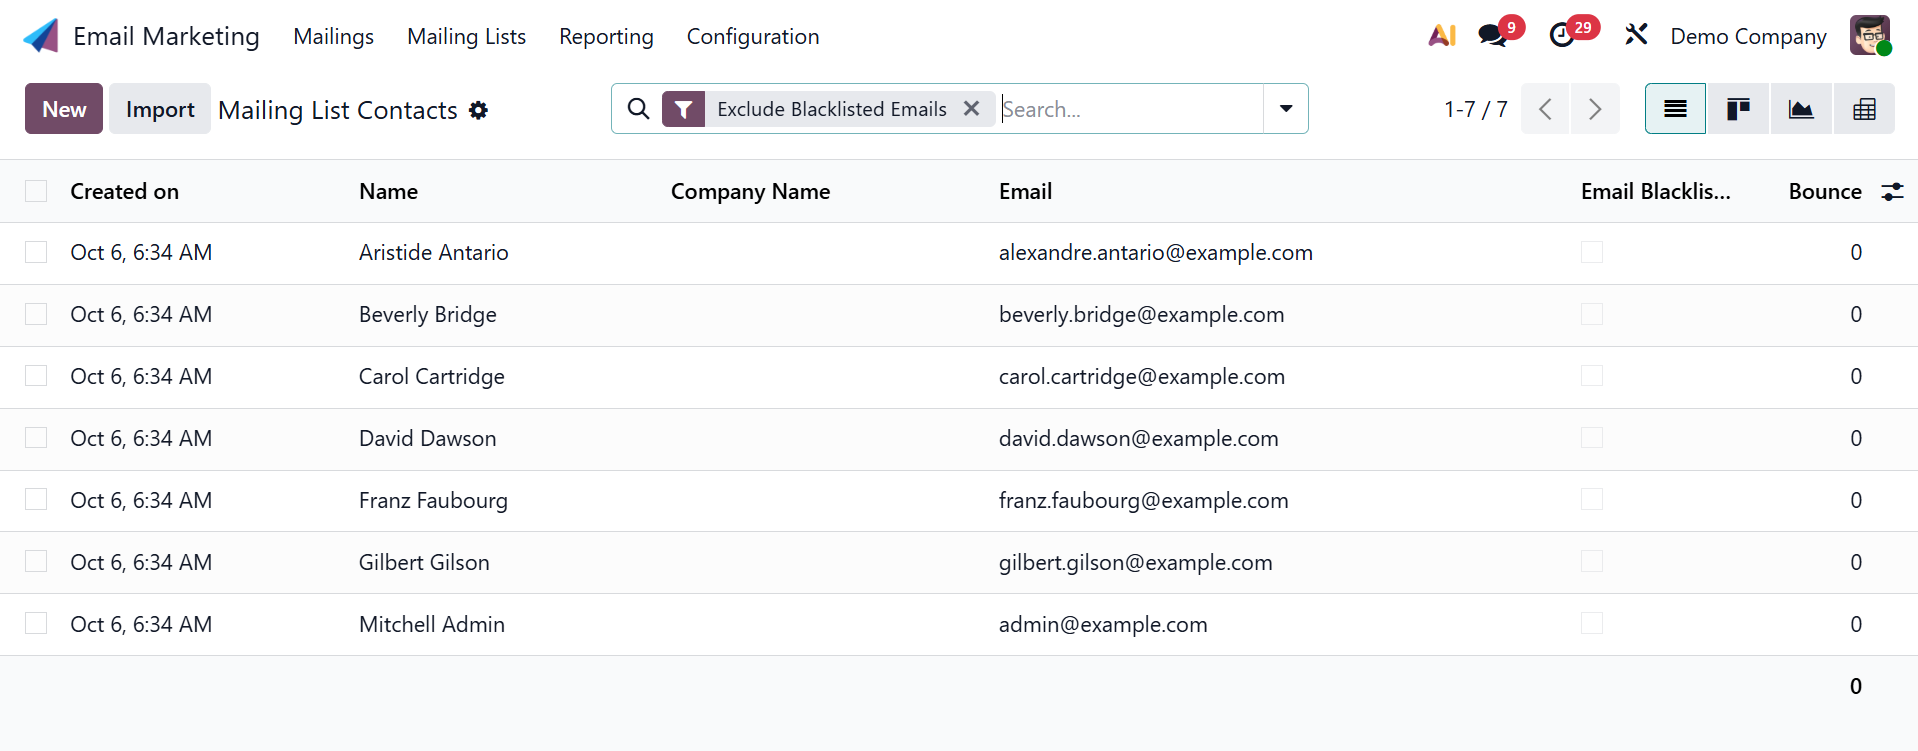This screenshot has height=751, width=1918.
Task: Switch to Graph view
Action: 1801,109
